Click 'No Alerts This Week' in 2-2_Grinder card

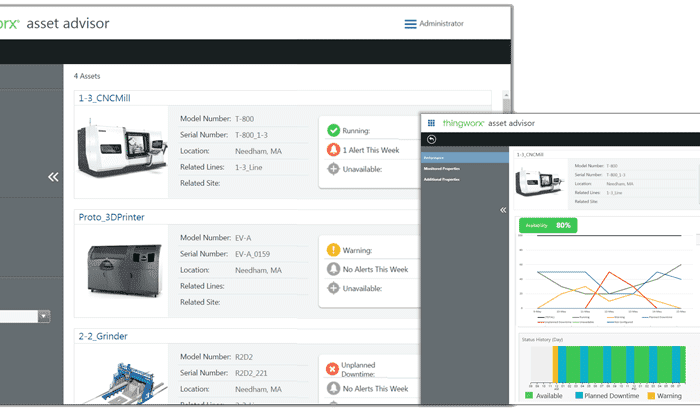[375, 389]
